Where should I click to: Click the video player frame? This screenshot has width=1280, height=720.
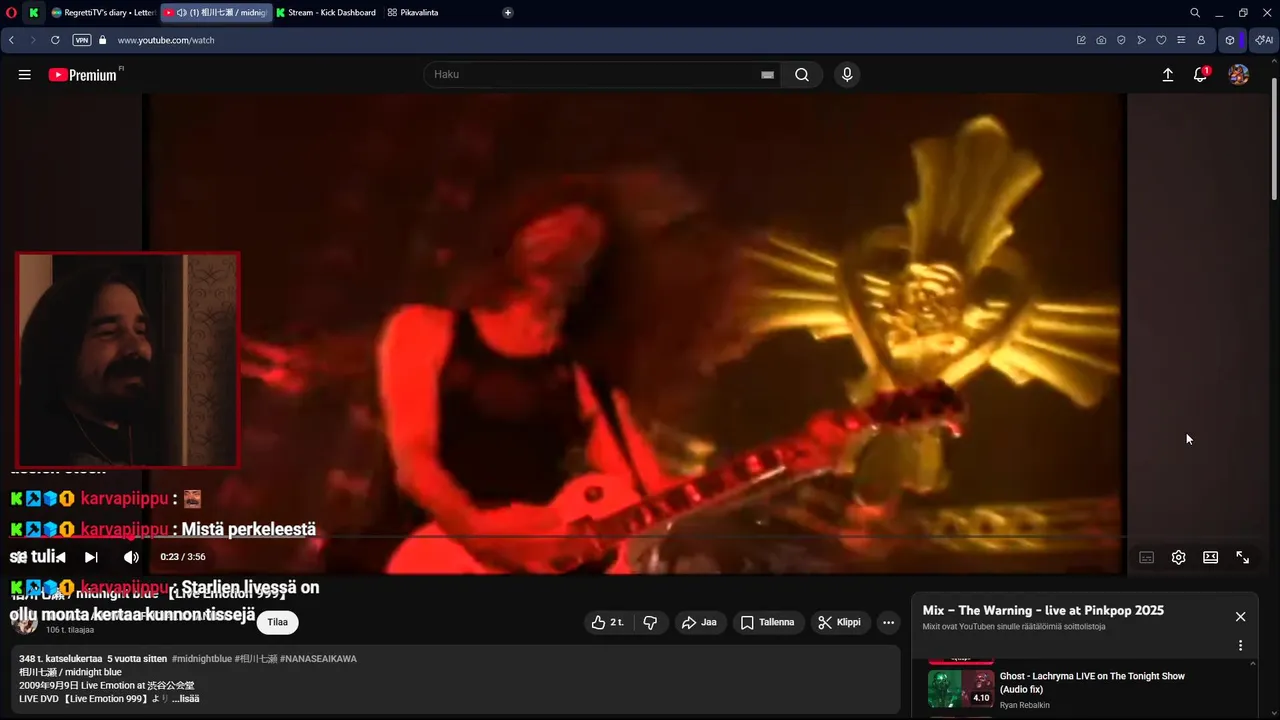click(x=634, y=333)
